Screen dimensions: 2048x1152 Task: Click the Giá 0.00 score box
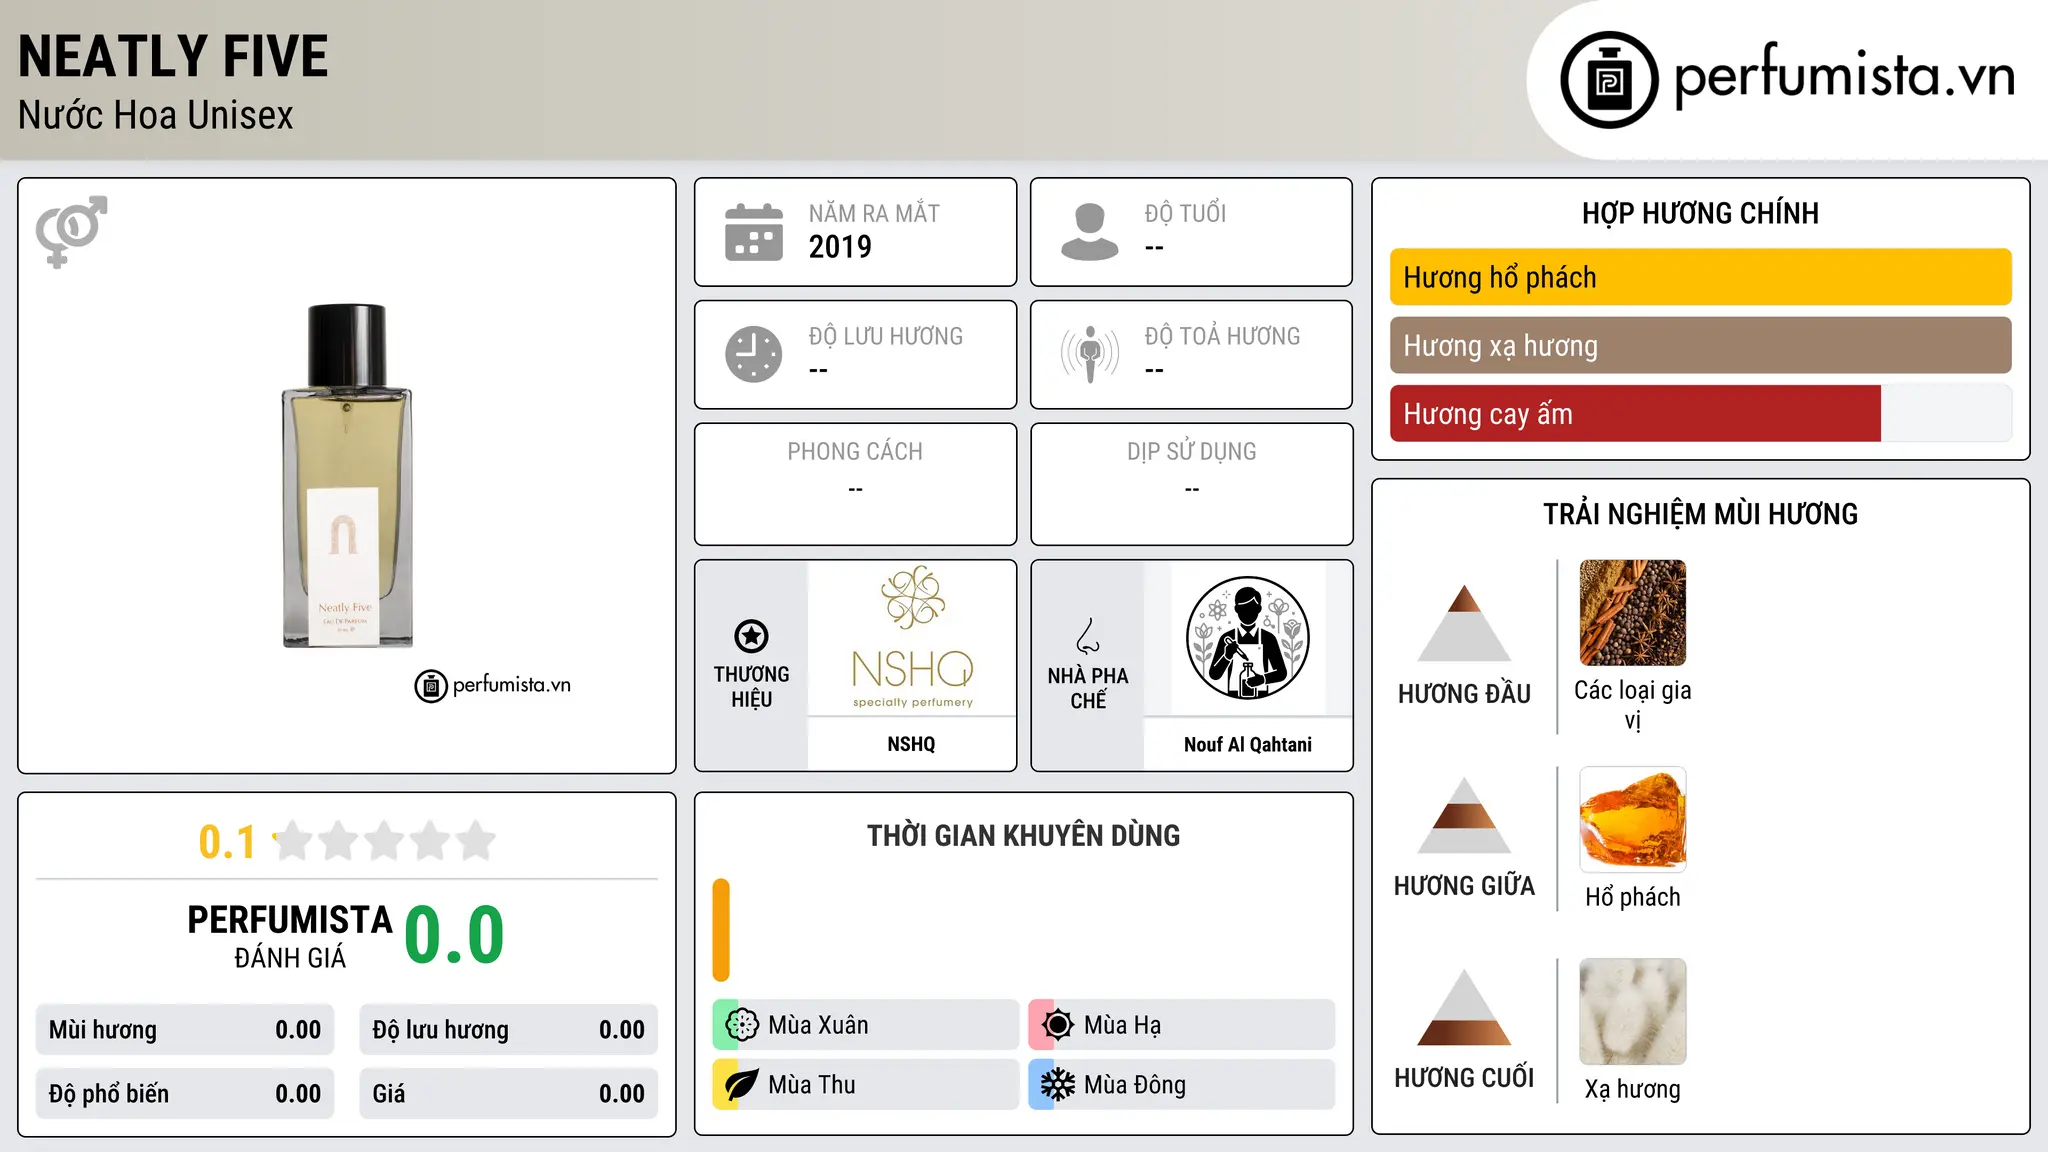tap(509, 1094)
